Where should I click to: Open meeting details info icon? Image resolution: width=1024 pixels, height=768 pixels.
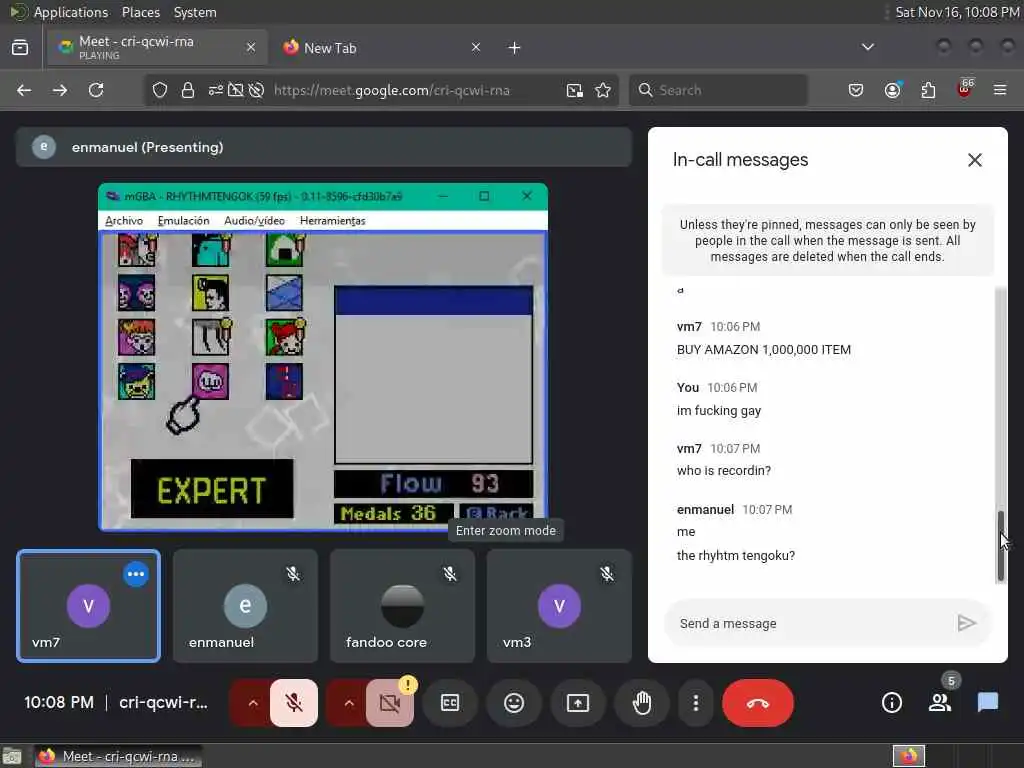pos(891,703)
